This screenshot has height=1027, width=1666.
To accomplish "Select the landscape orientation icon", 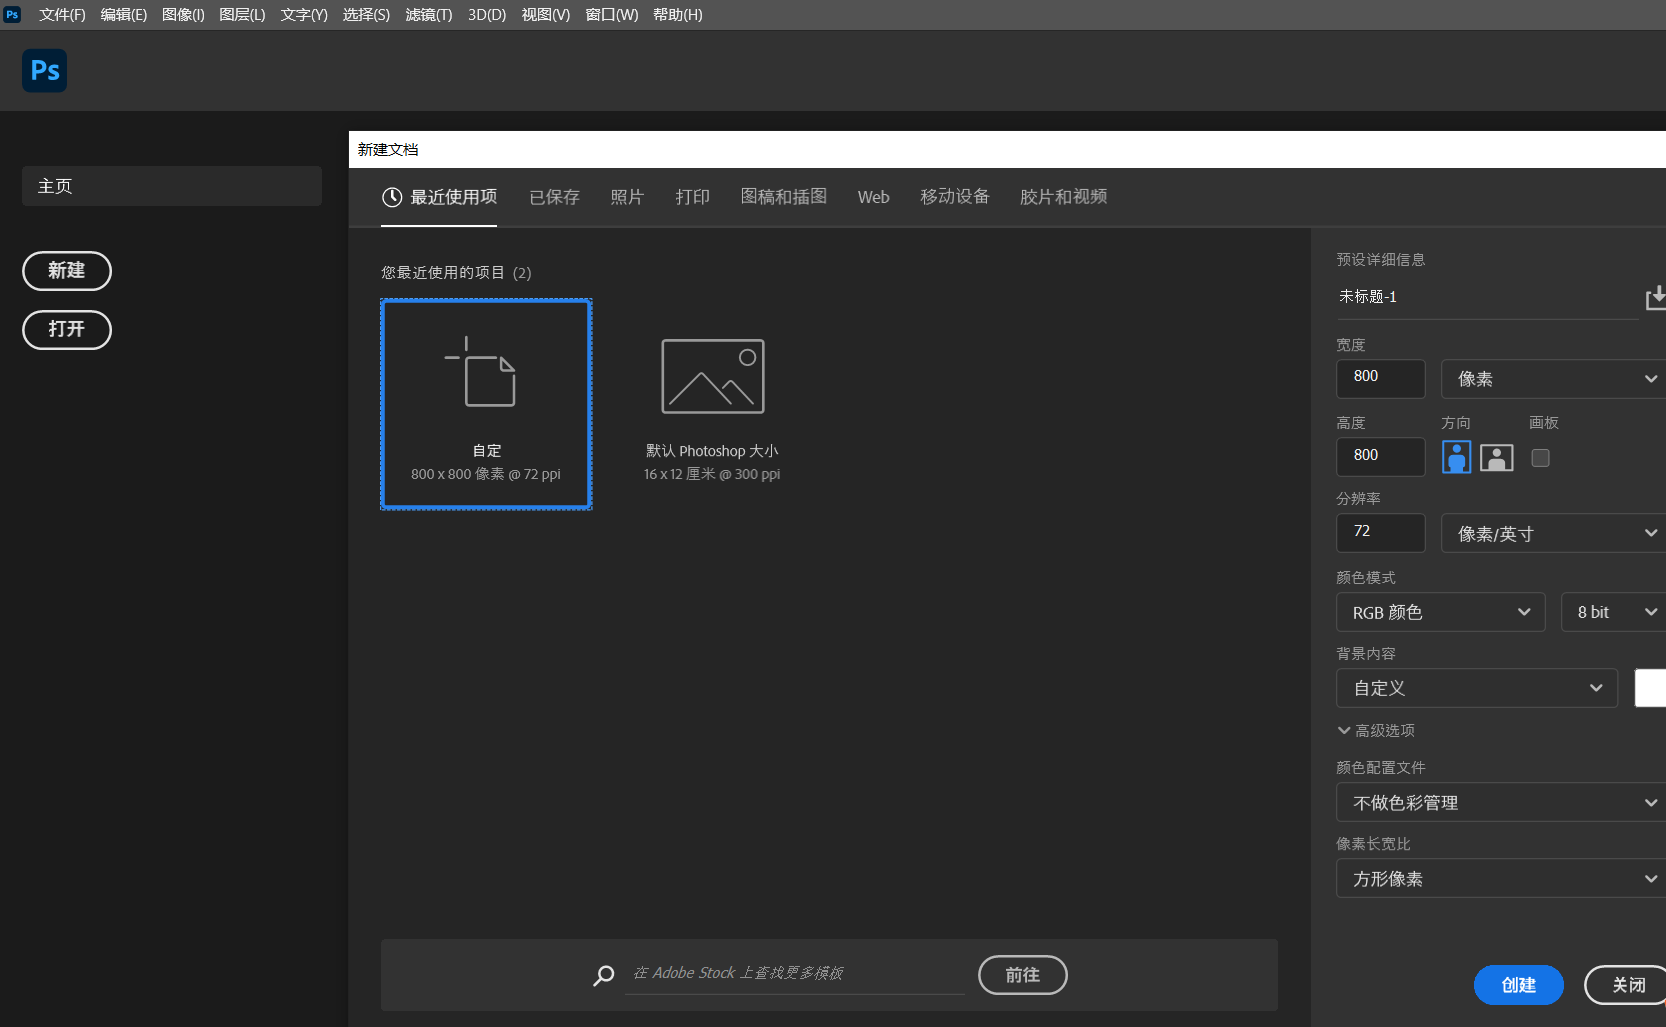I will [x=1496, y=457].
